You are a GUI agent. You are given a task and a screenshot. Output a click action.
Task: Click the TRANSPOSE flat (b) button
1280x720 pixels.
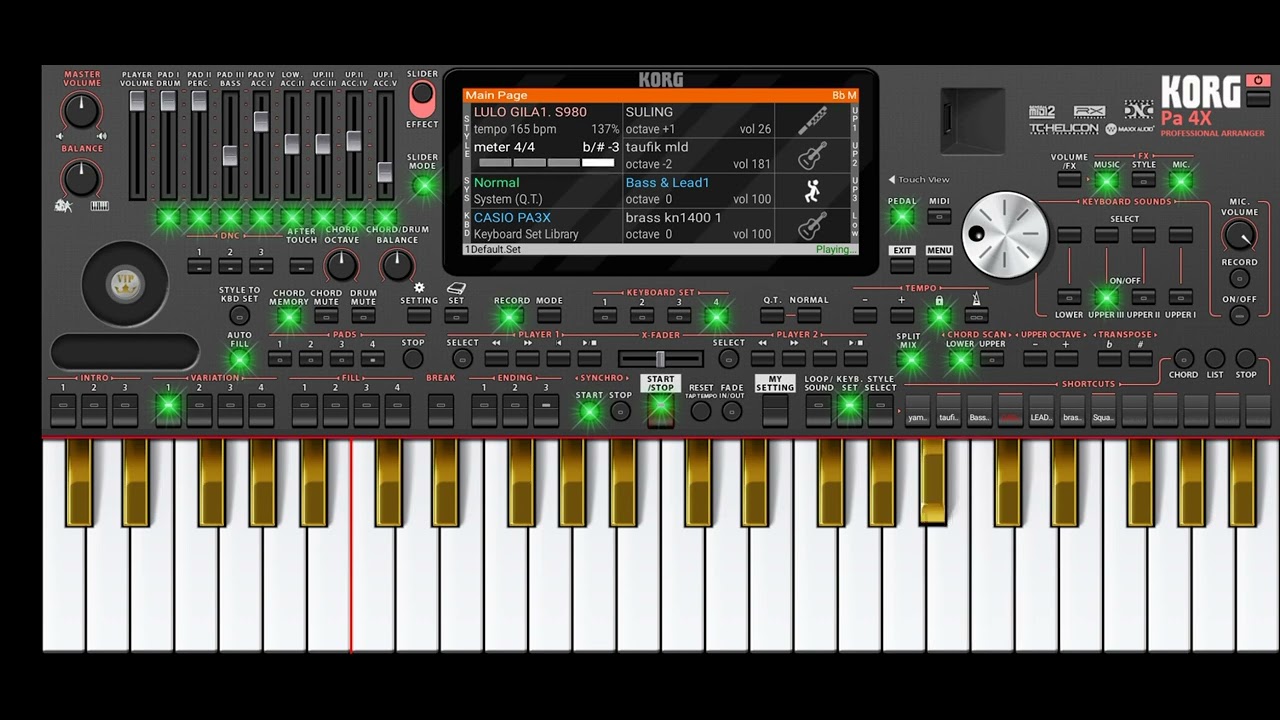pyautogui.click(x=1108, y=358)
